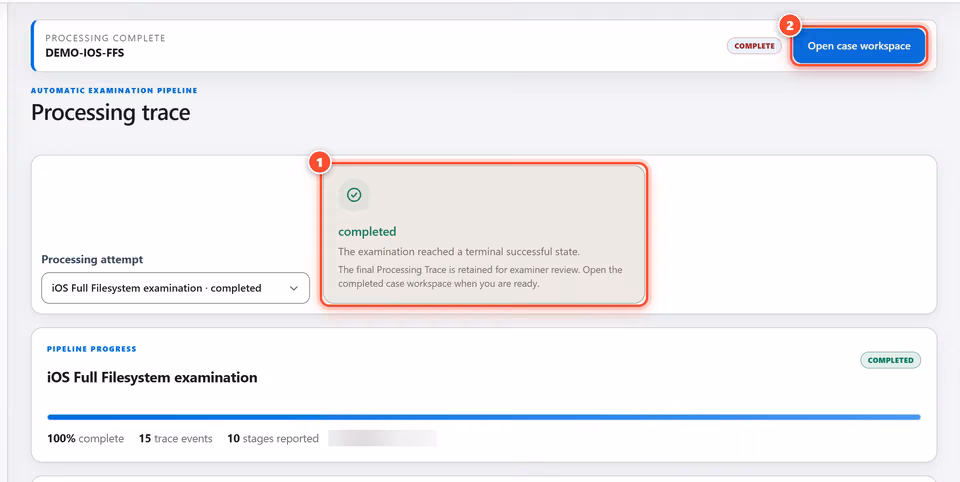The height and width of the screenshot is (482, 960).
Task: Click the 15 trace events counter
Action: click(x=176, y=439)
